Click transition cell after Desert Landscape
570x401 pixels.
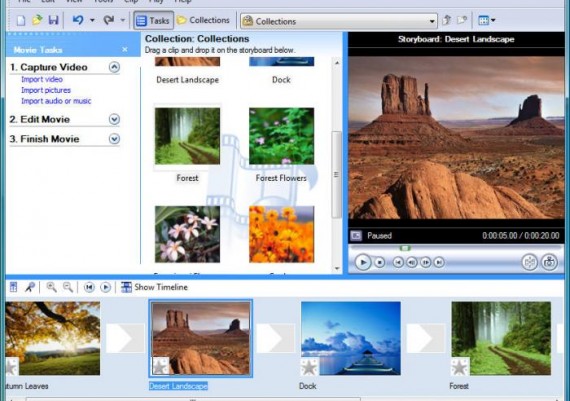(x=276, y=338)
